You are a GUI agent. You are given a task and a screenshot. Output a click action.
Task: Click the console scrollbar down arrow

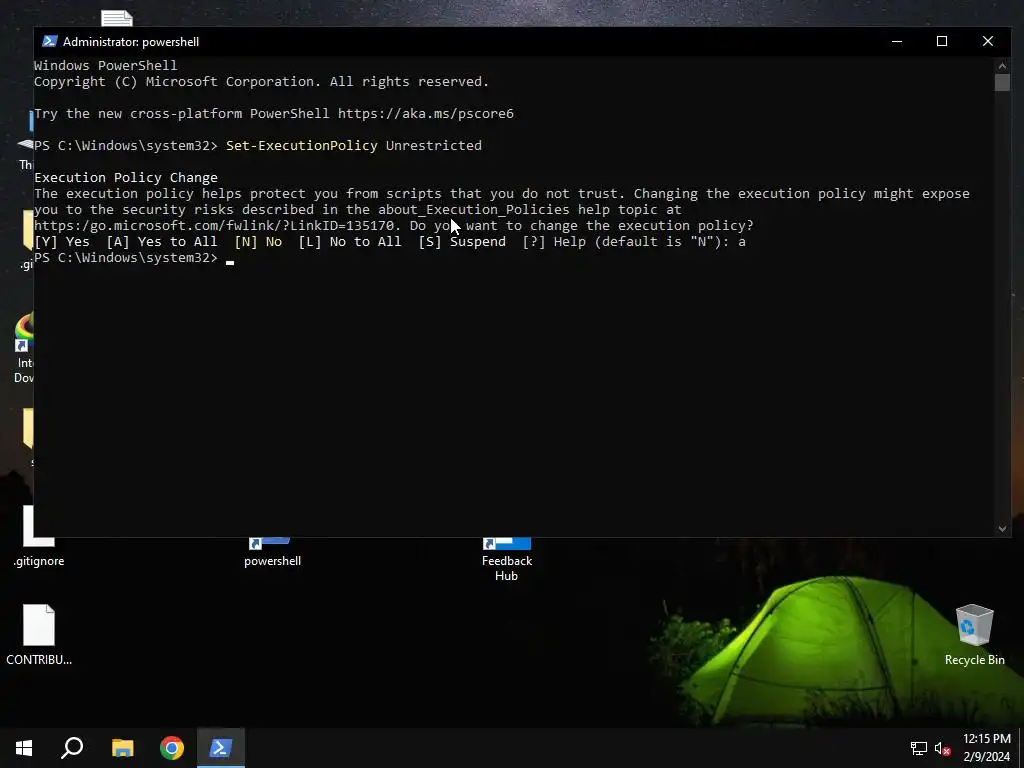(x=1002, y=529)
